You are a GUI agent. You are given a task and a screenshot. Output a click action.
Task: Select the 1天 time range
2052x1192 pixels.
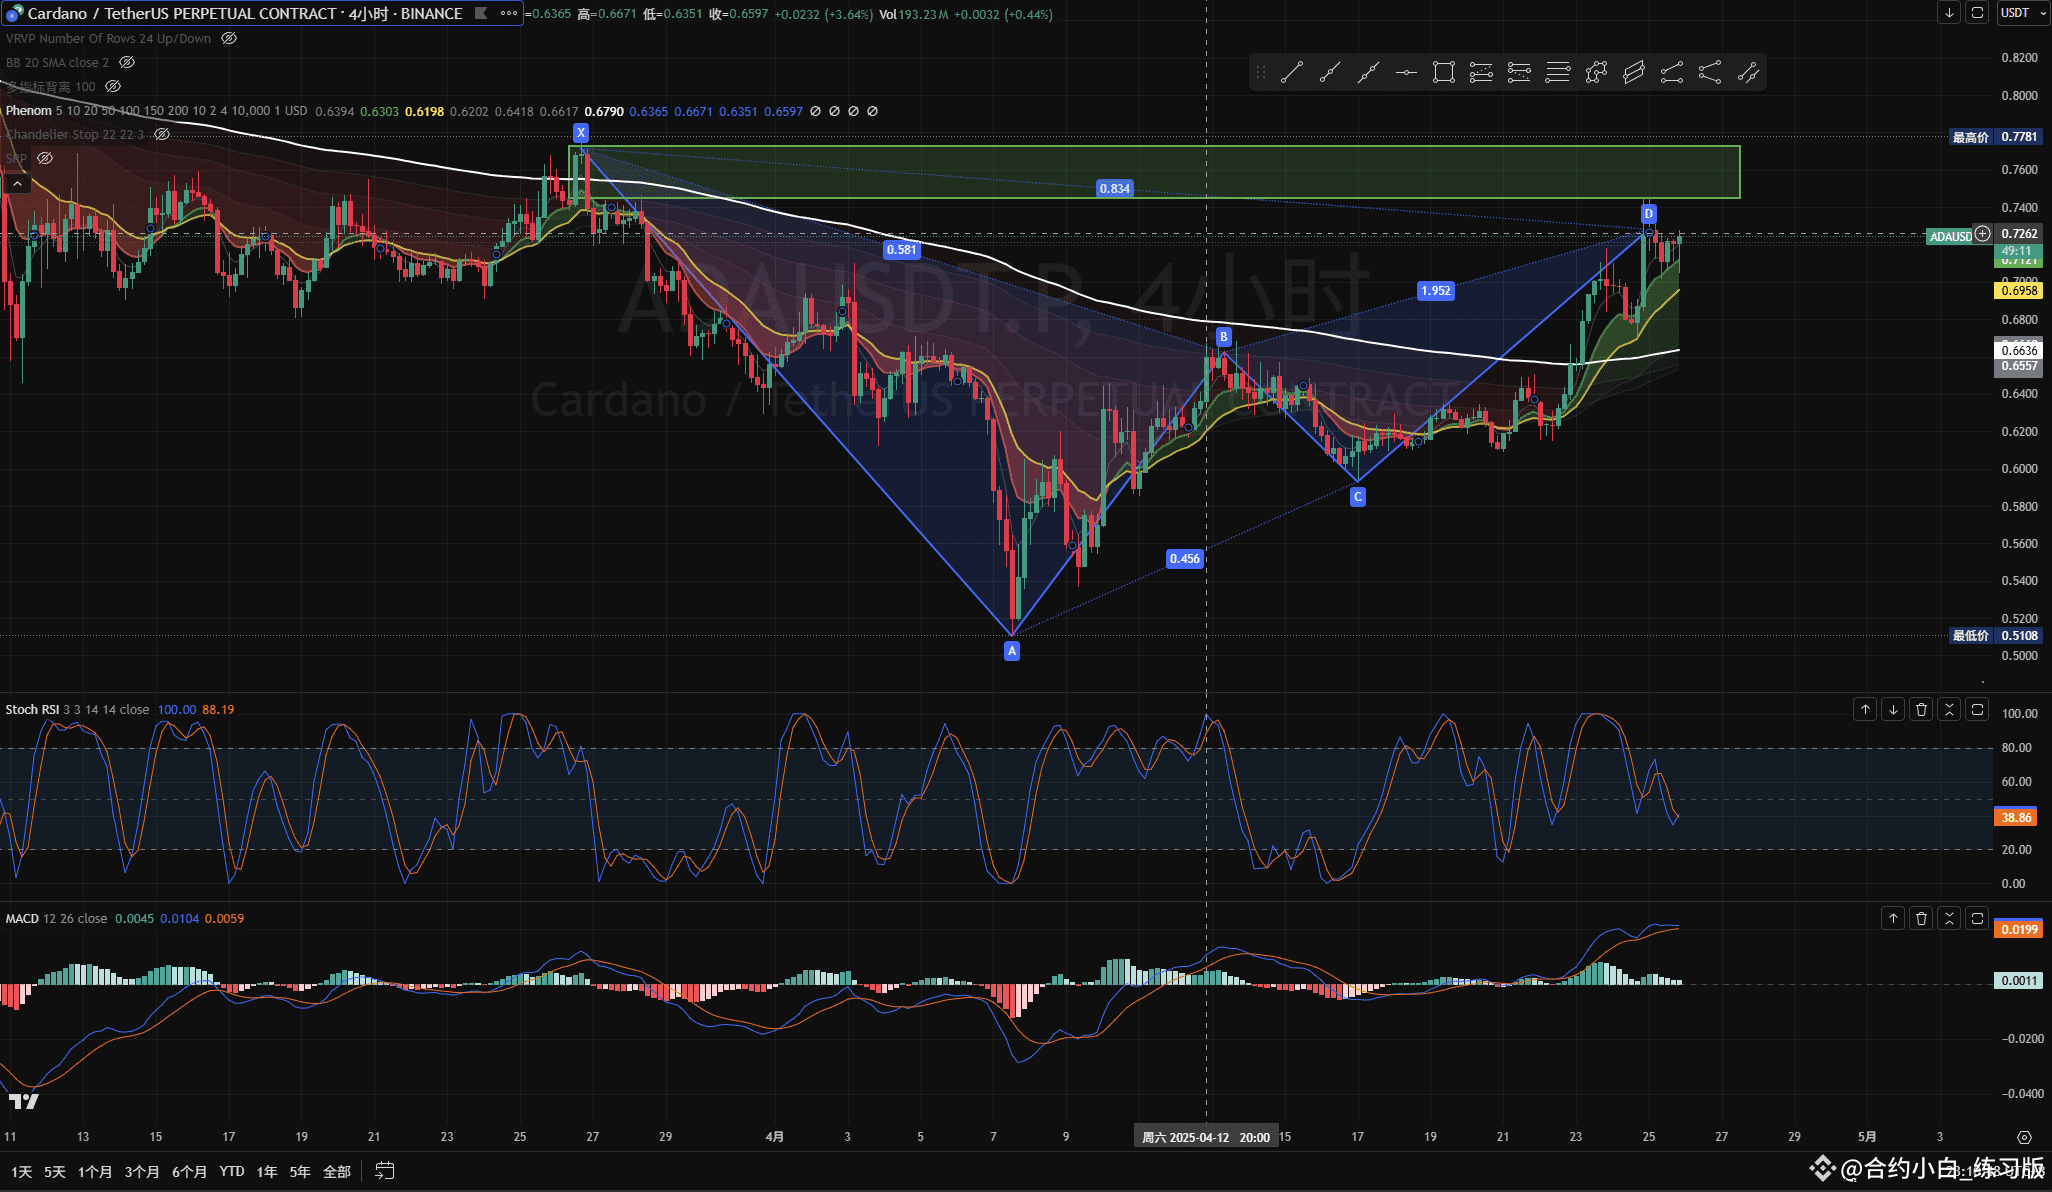click(x=22, y=1171)
